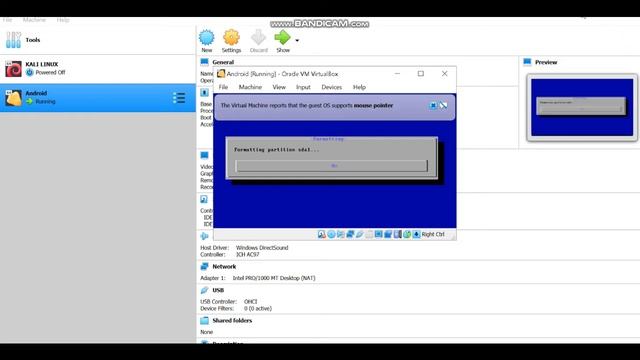Click the green Show arrow icon
Image resolution: width=640 pixels, height=360 pixels.
point(282,38)
